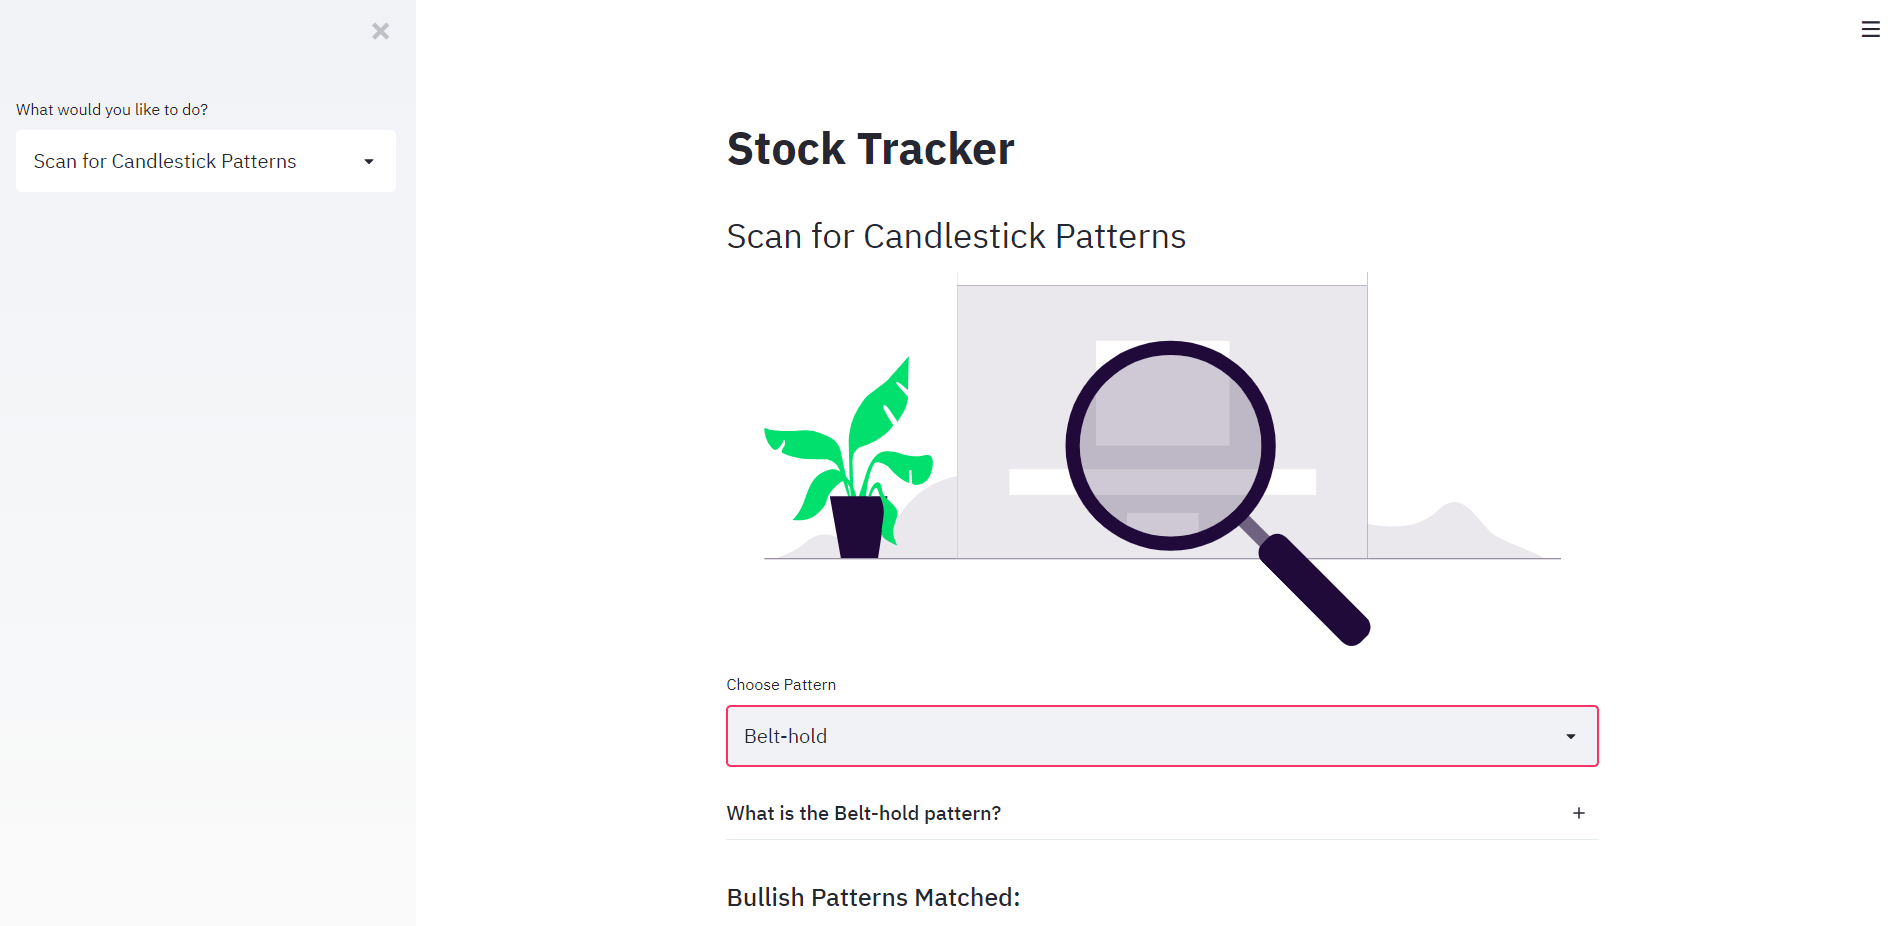
Task: Close the sidebar with the X icon
Action: click(380, 31)
